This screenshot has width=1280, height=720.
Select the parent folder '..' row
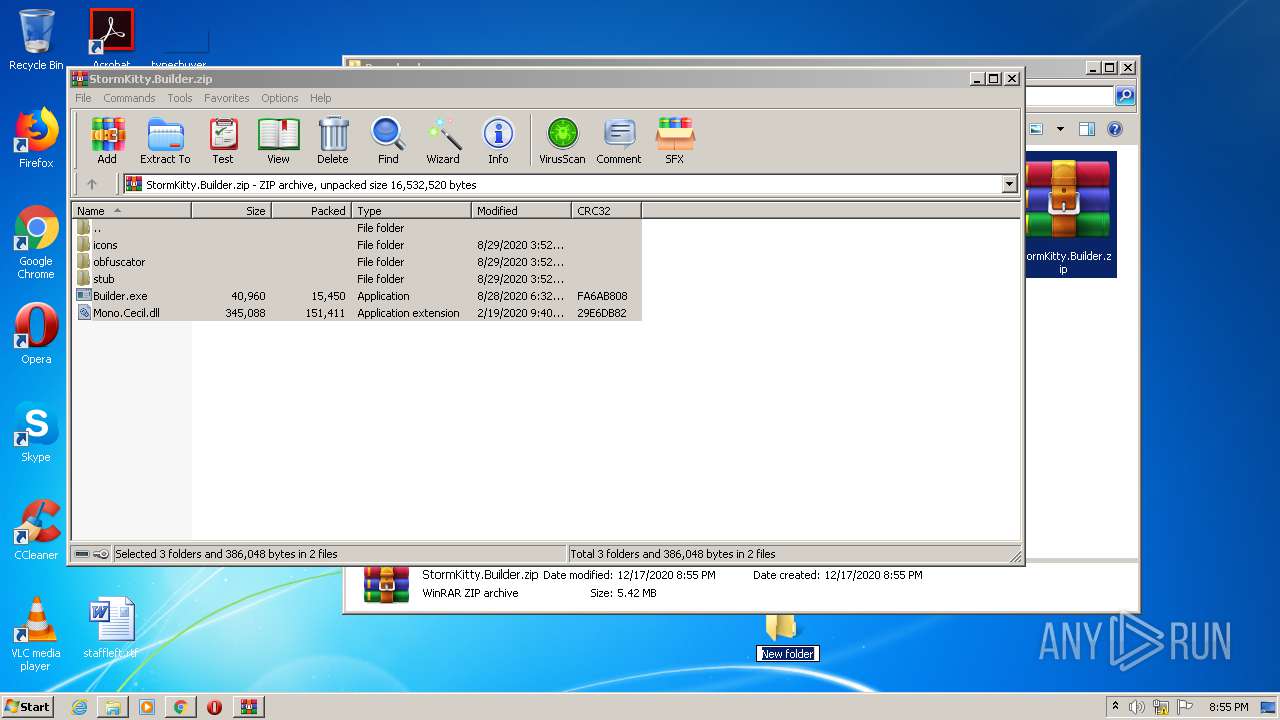click(x=356, y=228)
